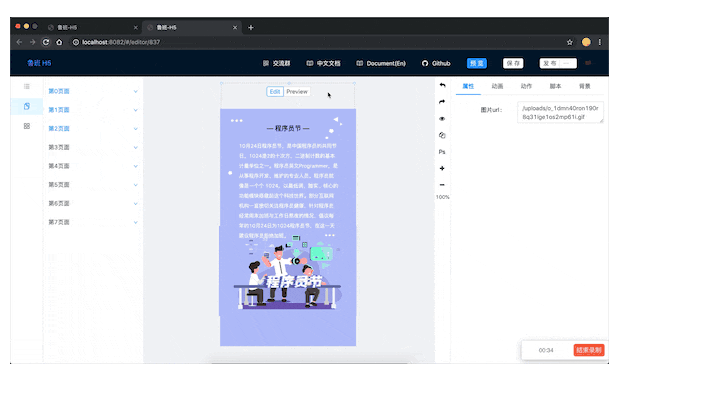
Task: Bookmark this page with star icon
Action: (569, 42)
